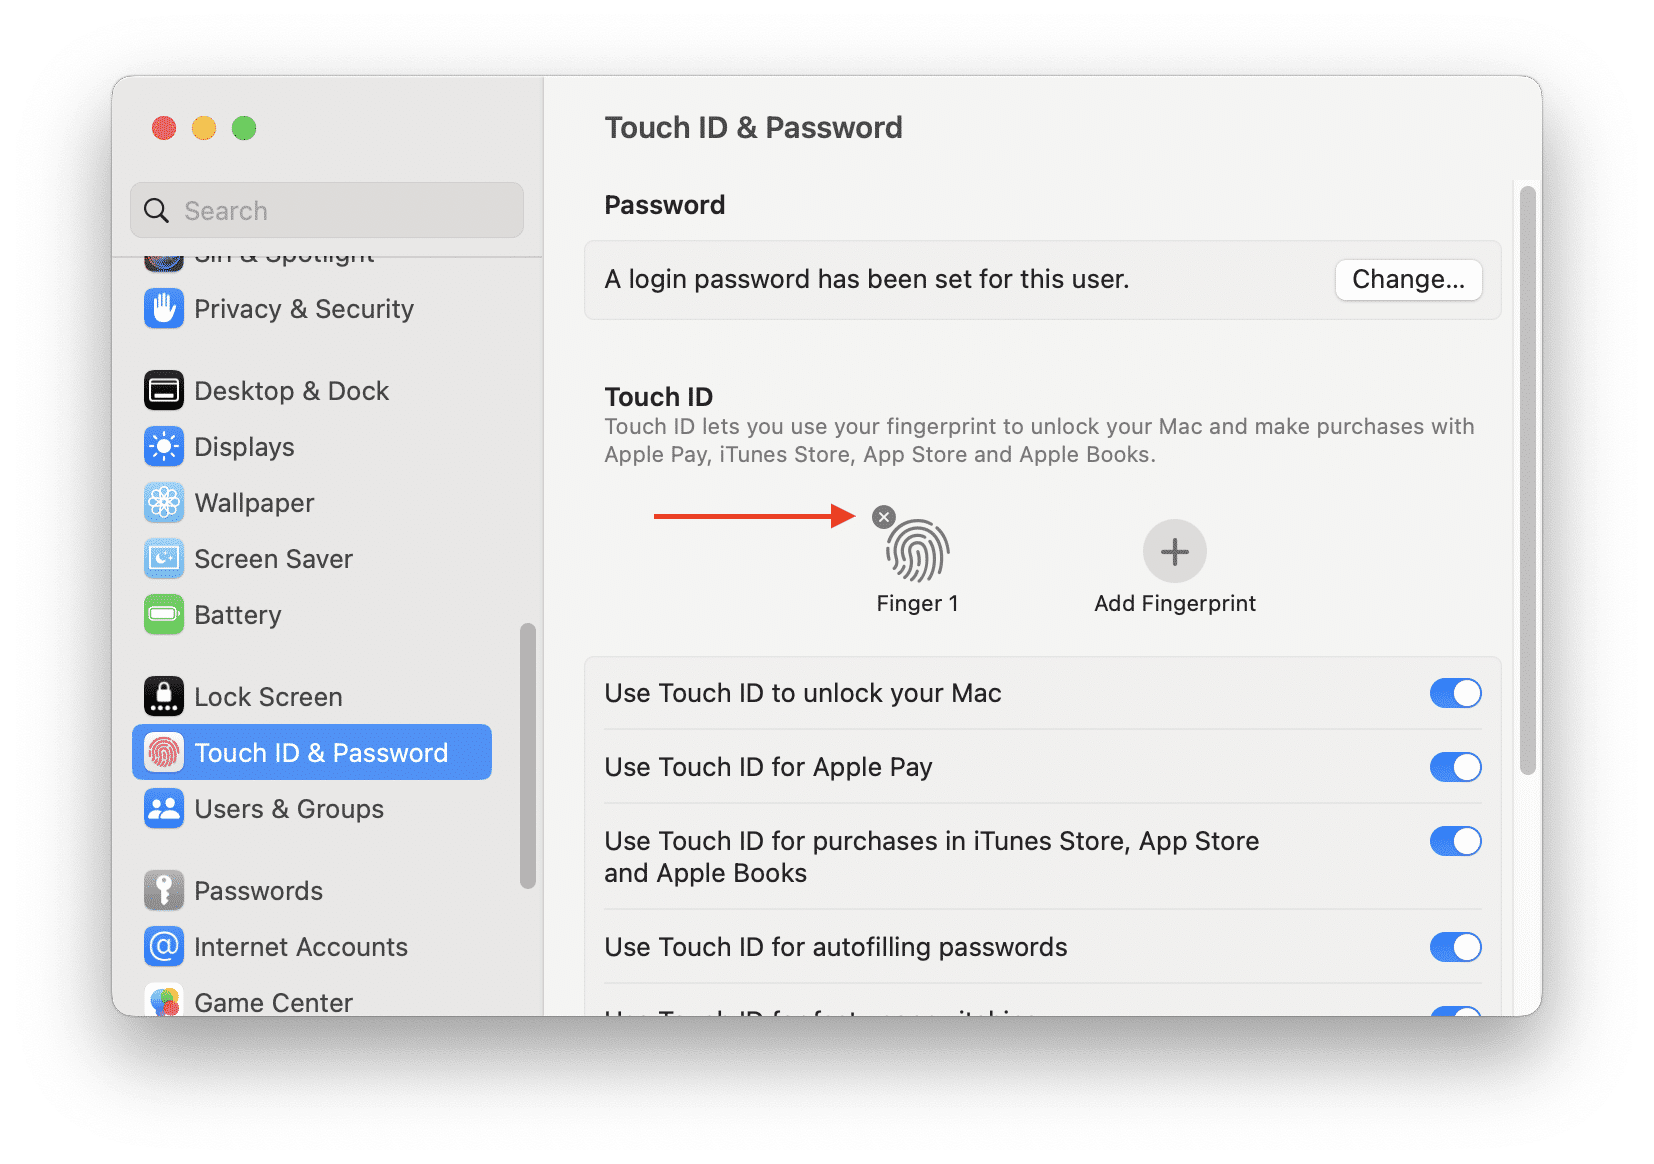1654x1164 pixels.
Task: Click the Battery icon in sidebar
Action: (x=164, y=615)
